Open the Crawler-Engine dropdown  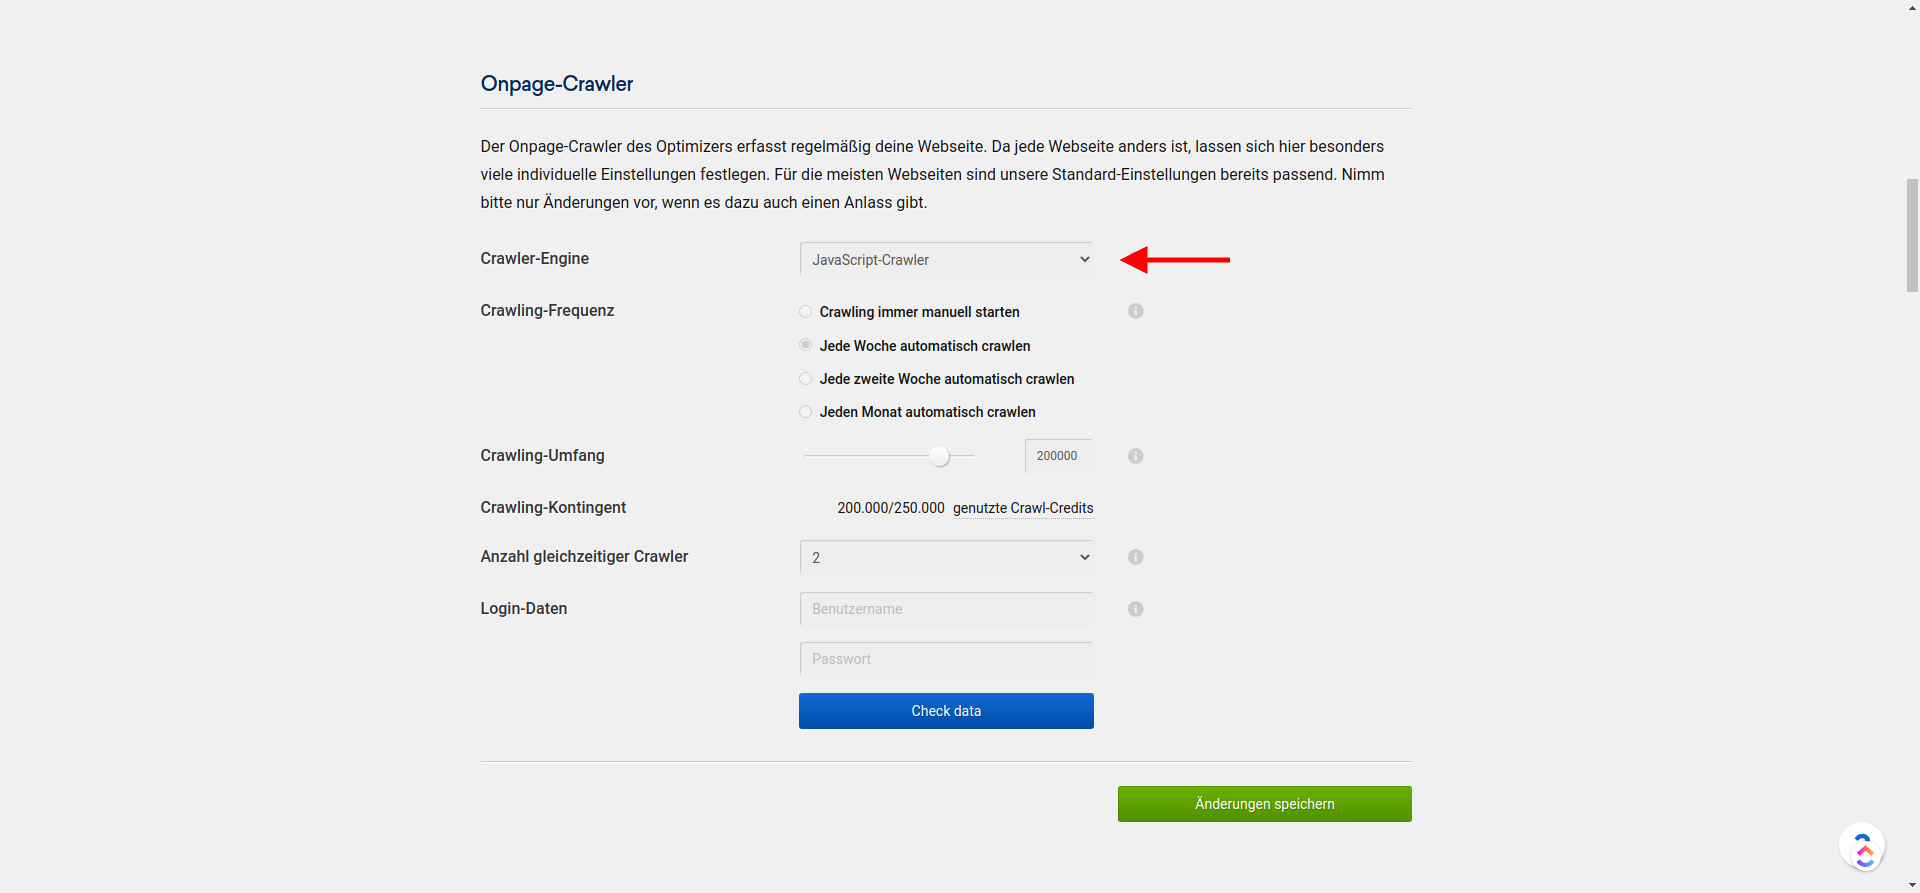click(x=945, y=260)
